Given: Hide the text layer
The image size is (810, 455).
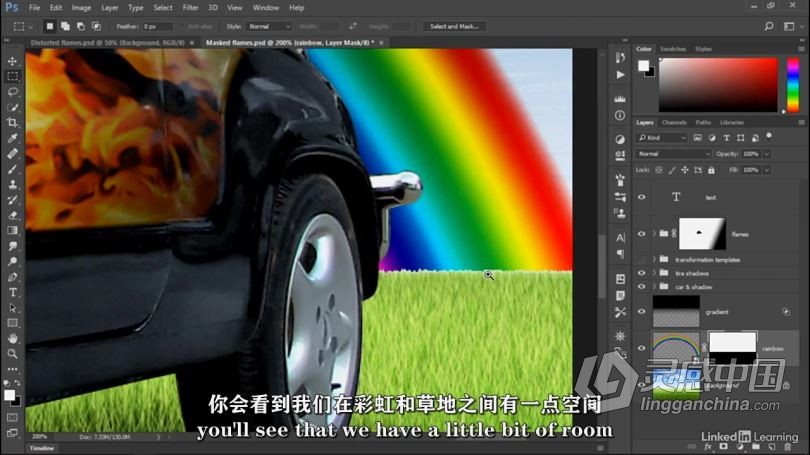Looking at the screenshot, I should [642, 197].
